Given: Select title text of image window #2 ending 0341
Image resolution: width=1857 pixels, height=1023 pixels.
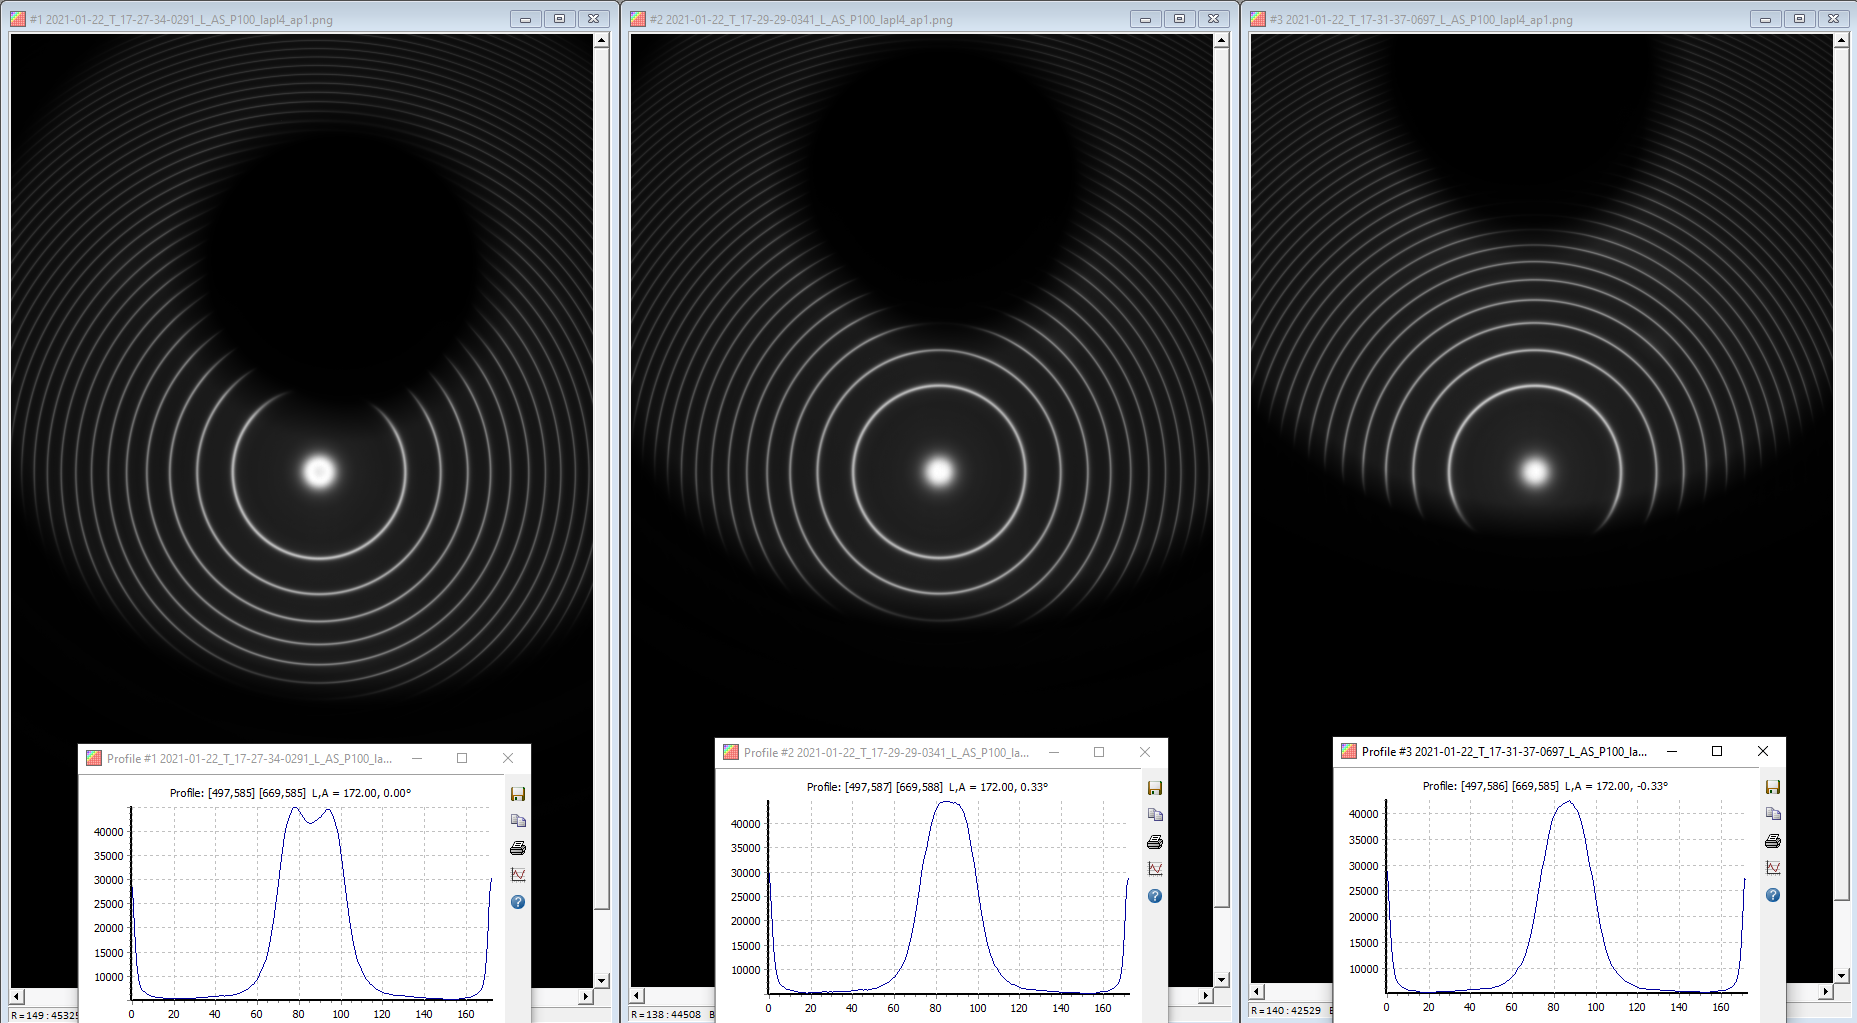Looking at the screenshot, I should tap(801, 20).
